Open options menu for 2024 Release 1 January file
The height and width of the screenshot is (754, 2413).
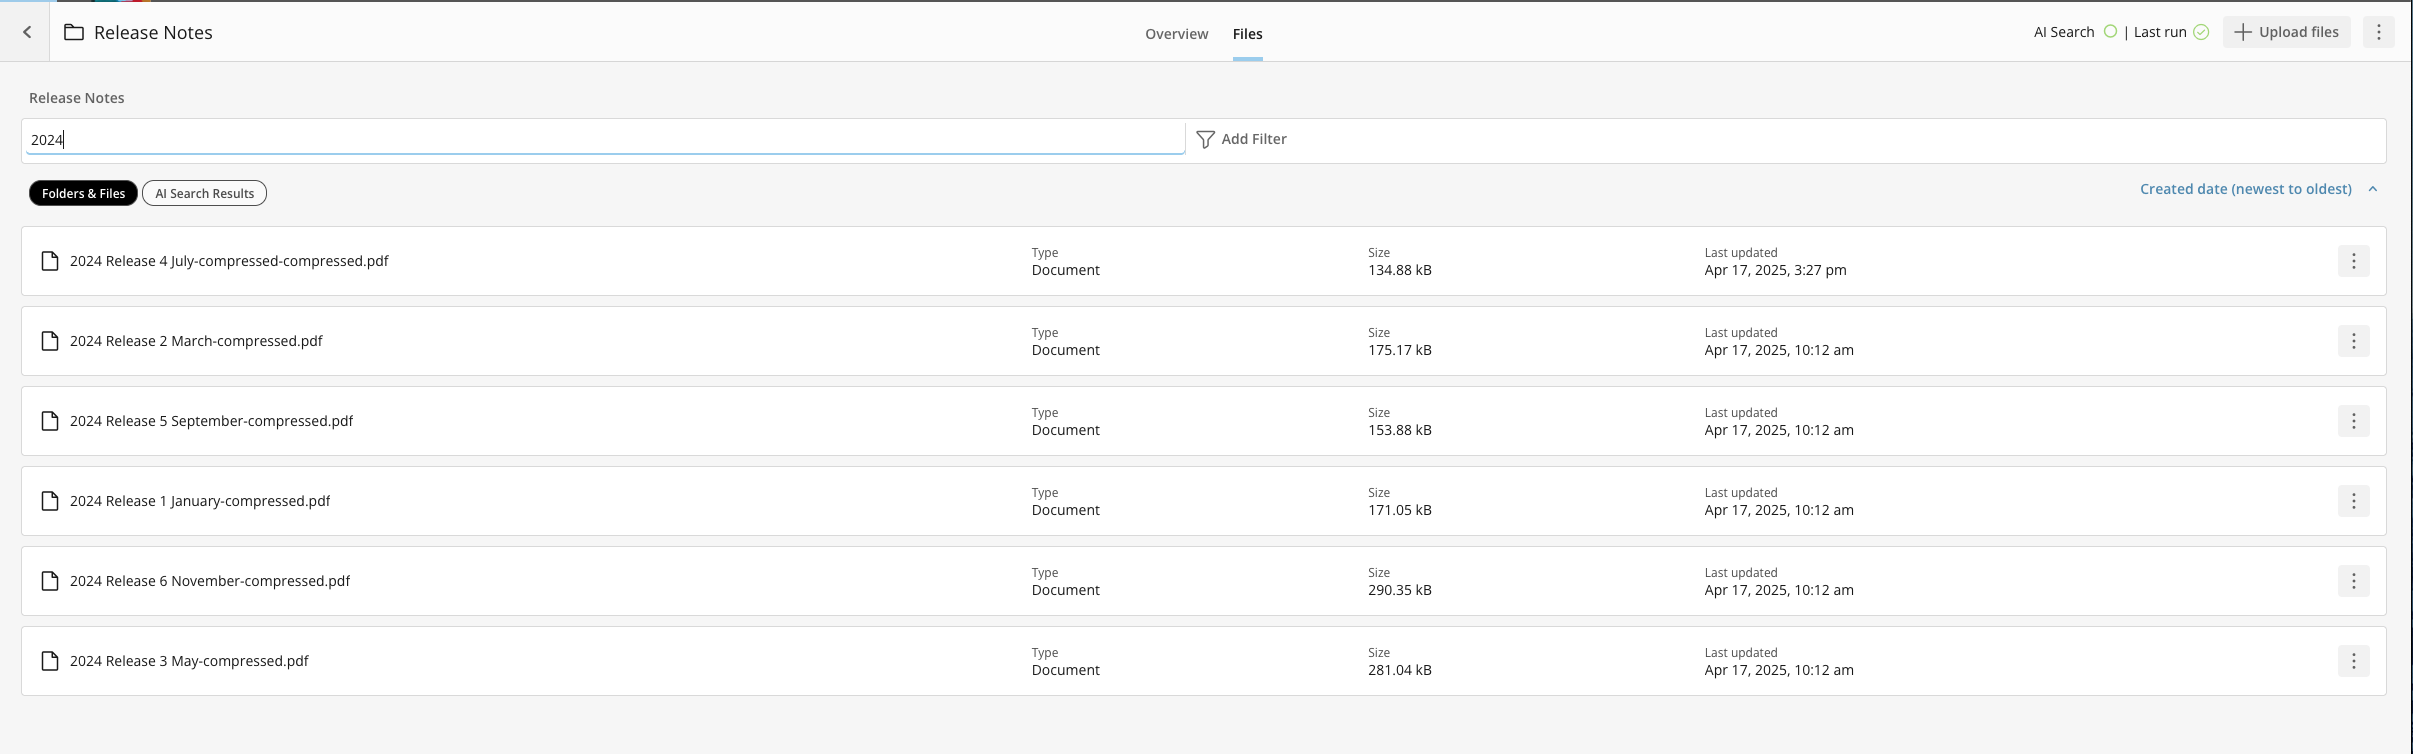pos(2354,501)
